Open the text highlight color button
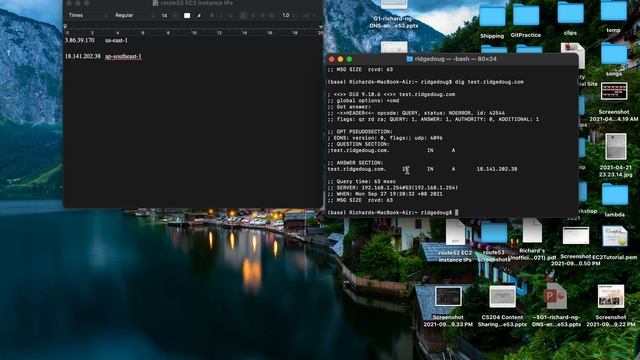Screen dimensions: 640x360 pos(199,16)
